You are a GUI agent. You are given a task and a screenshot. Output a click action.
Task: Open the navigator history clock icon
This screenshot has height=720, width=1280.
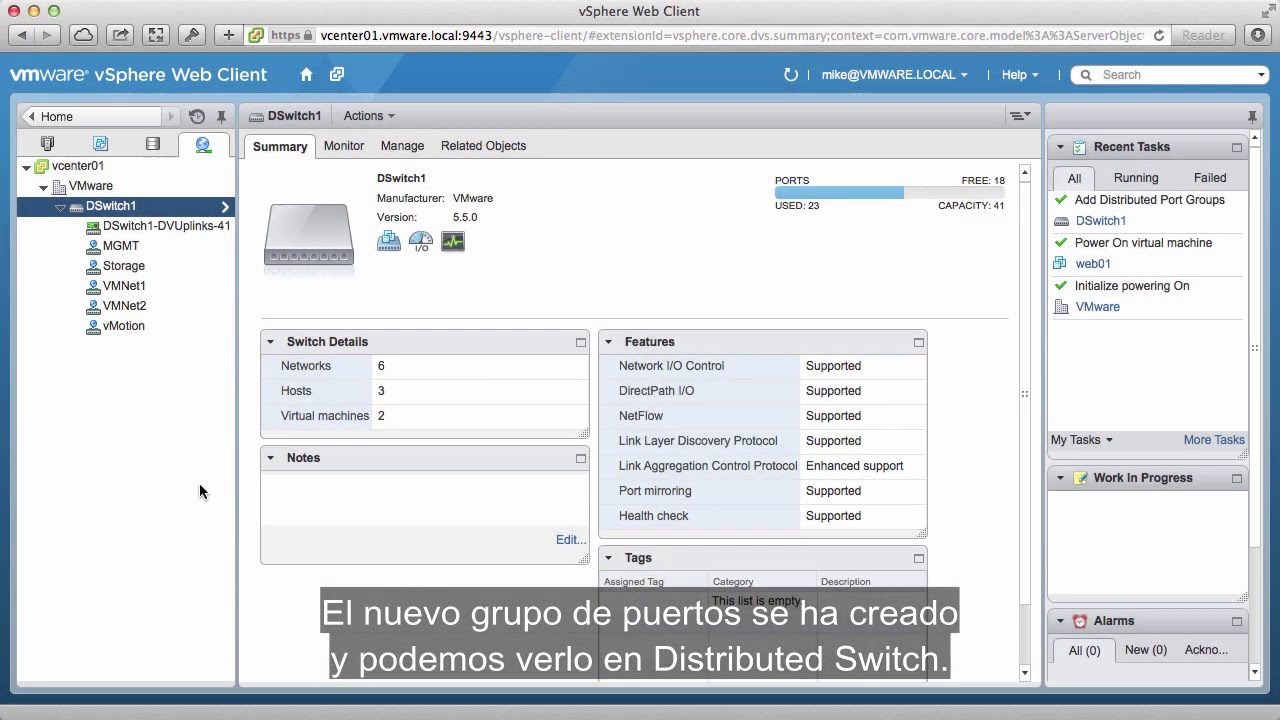coord(197,117)
